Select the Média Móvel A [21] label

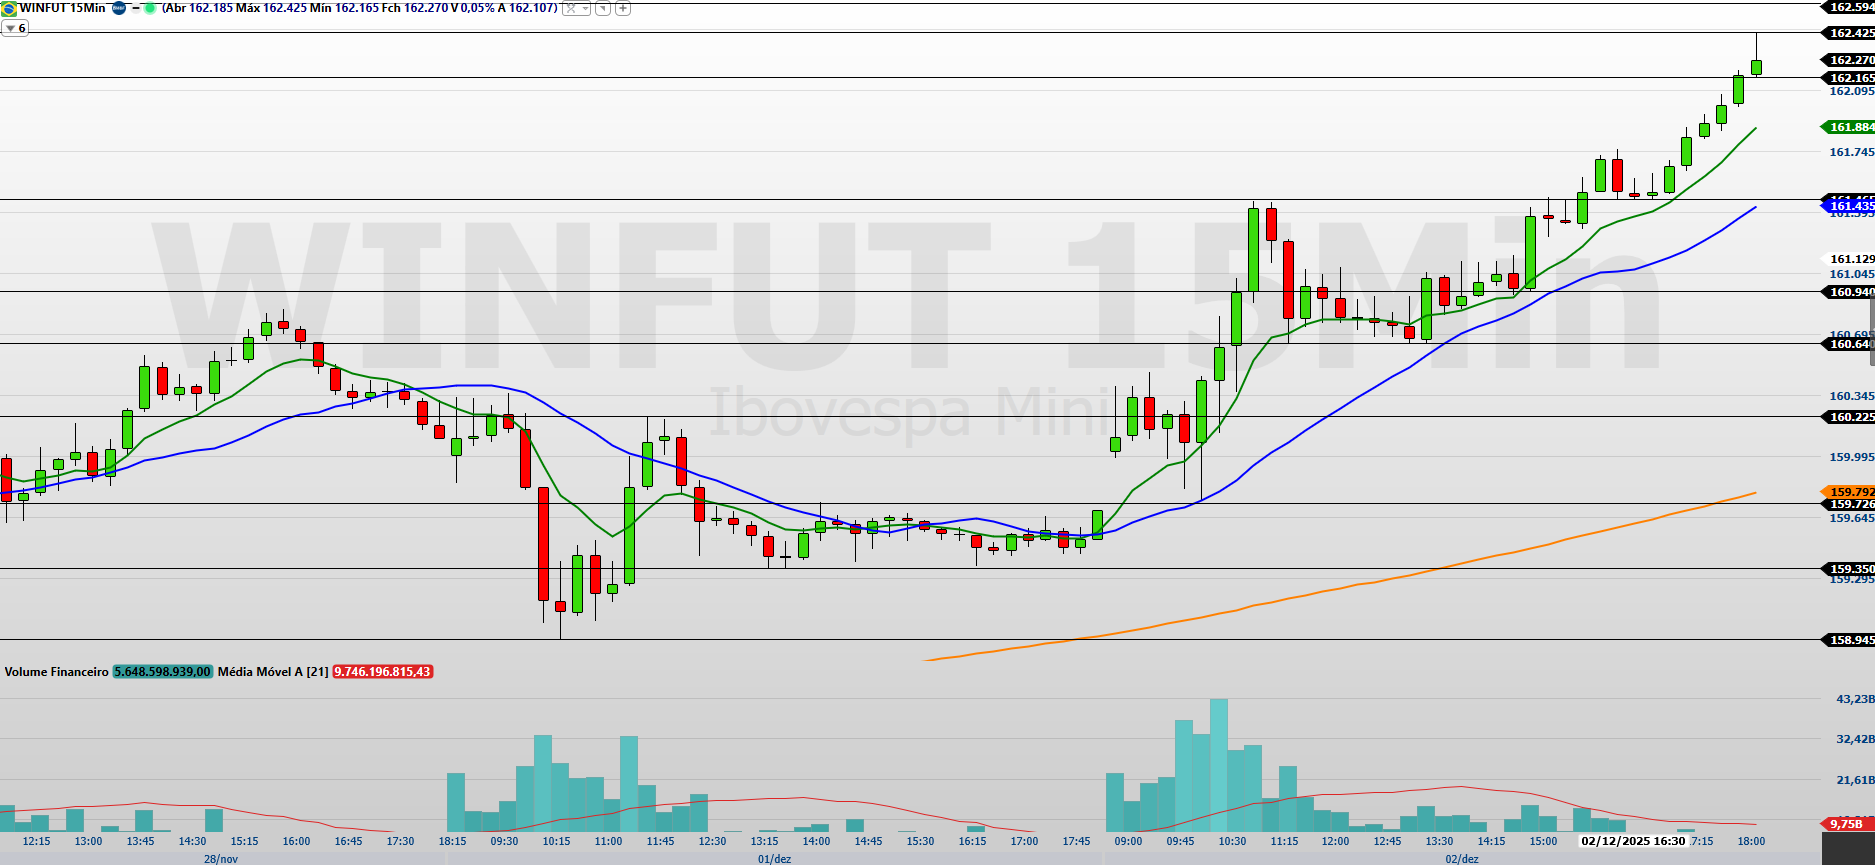(272, 672)
